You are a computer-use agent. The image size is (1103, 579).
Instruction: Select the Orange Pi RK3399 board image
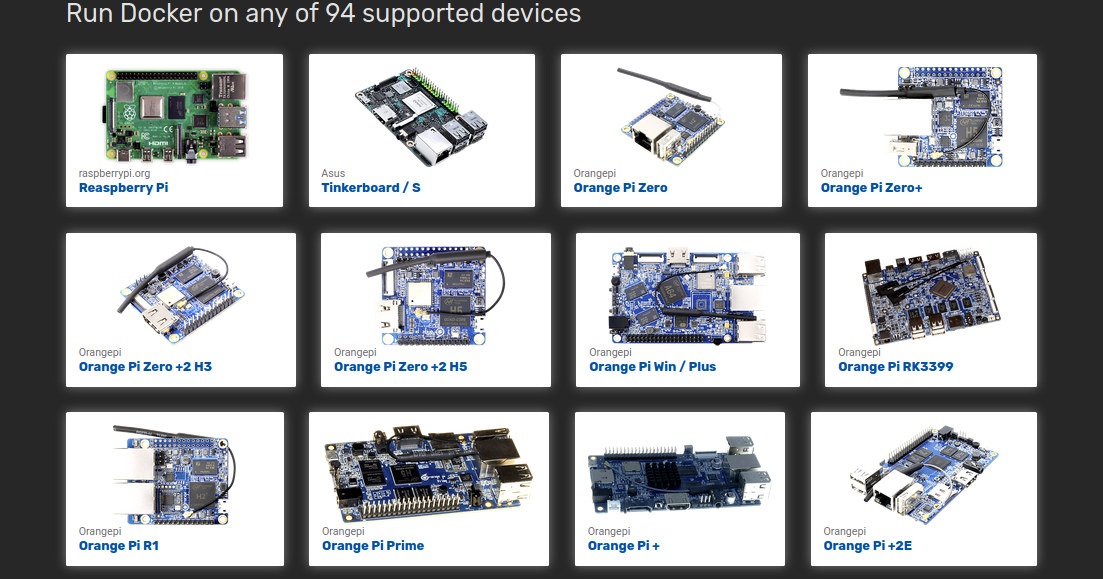tap(931, 295)
